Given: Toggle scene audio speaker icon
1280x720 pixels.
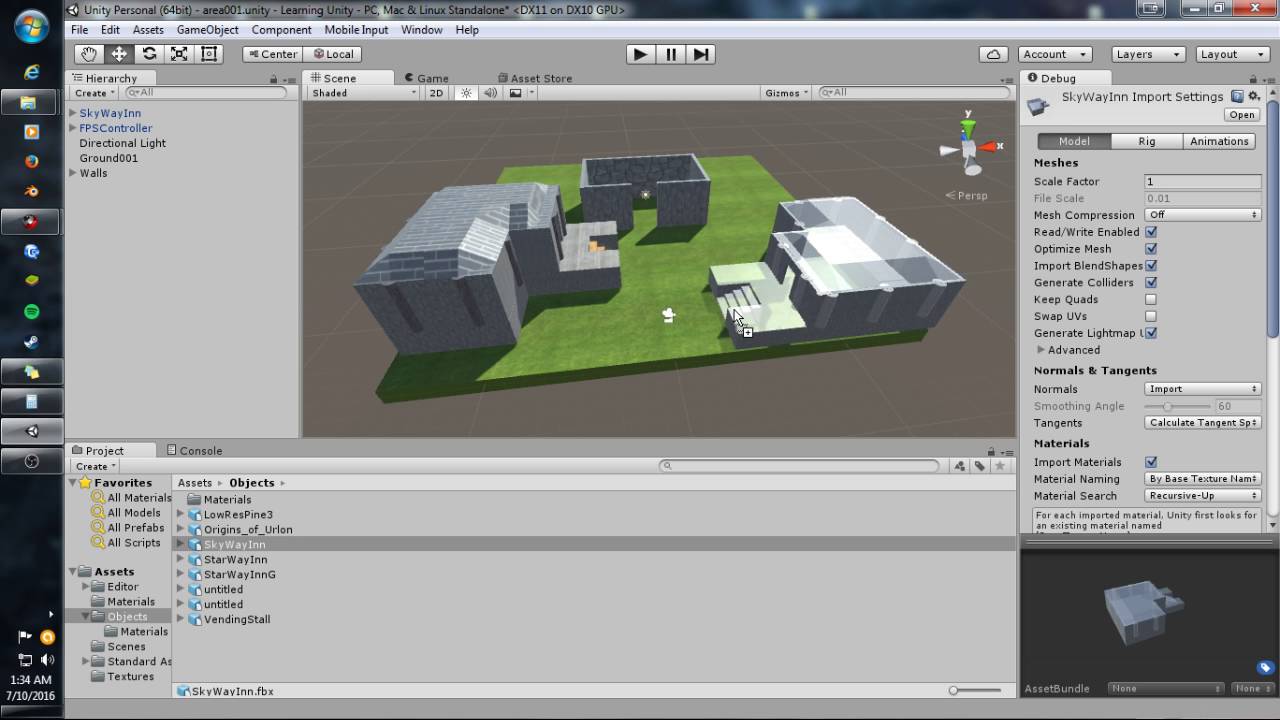Looking at the screenshot, I should [x=491, y=93].
